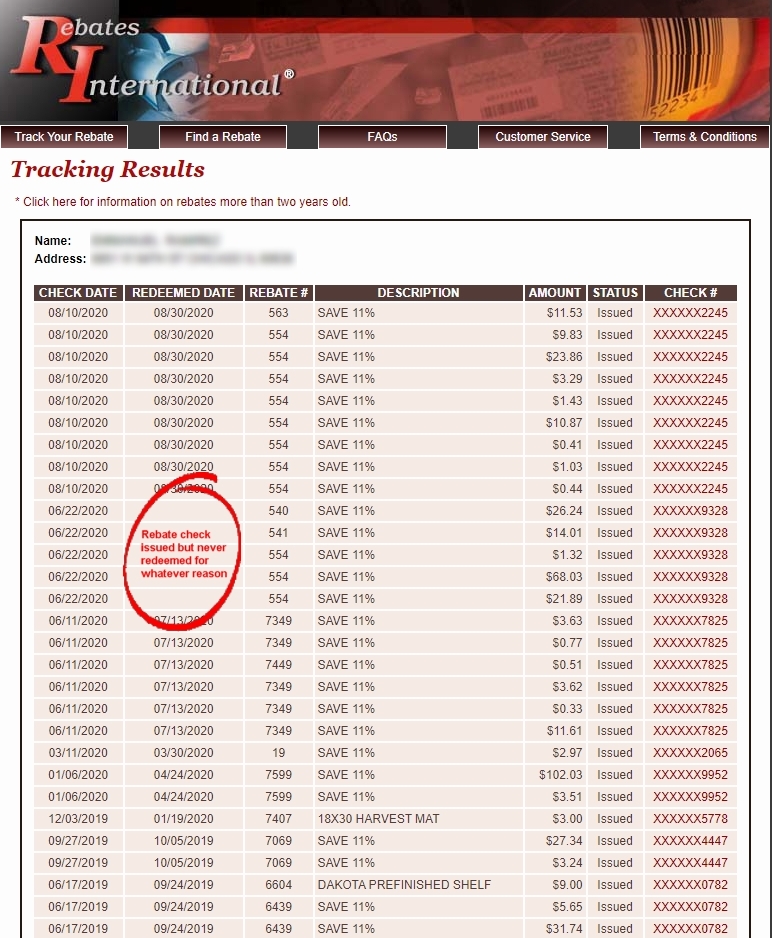
Task: Open check number for the $68.03 rebate
Action: click(x=690, y=577)
